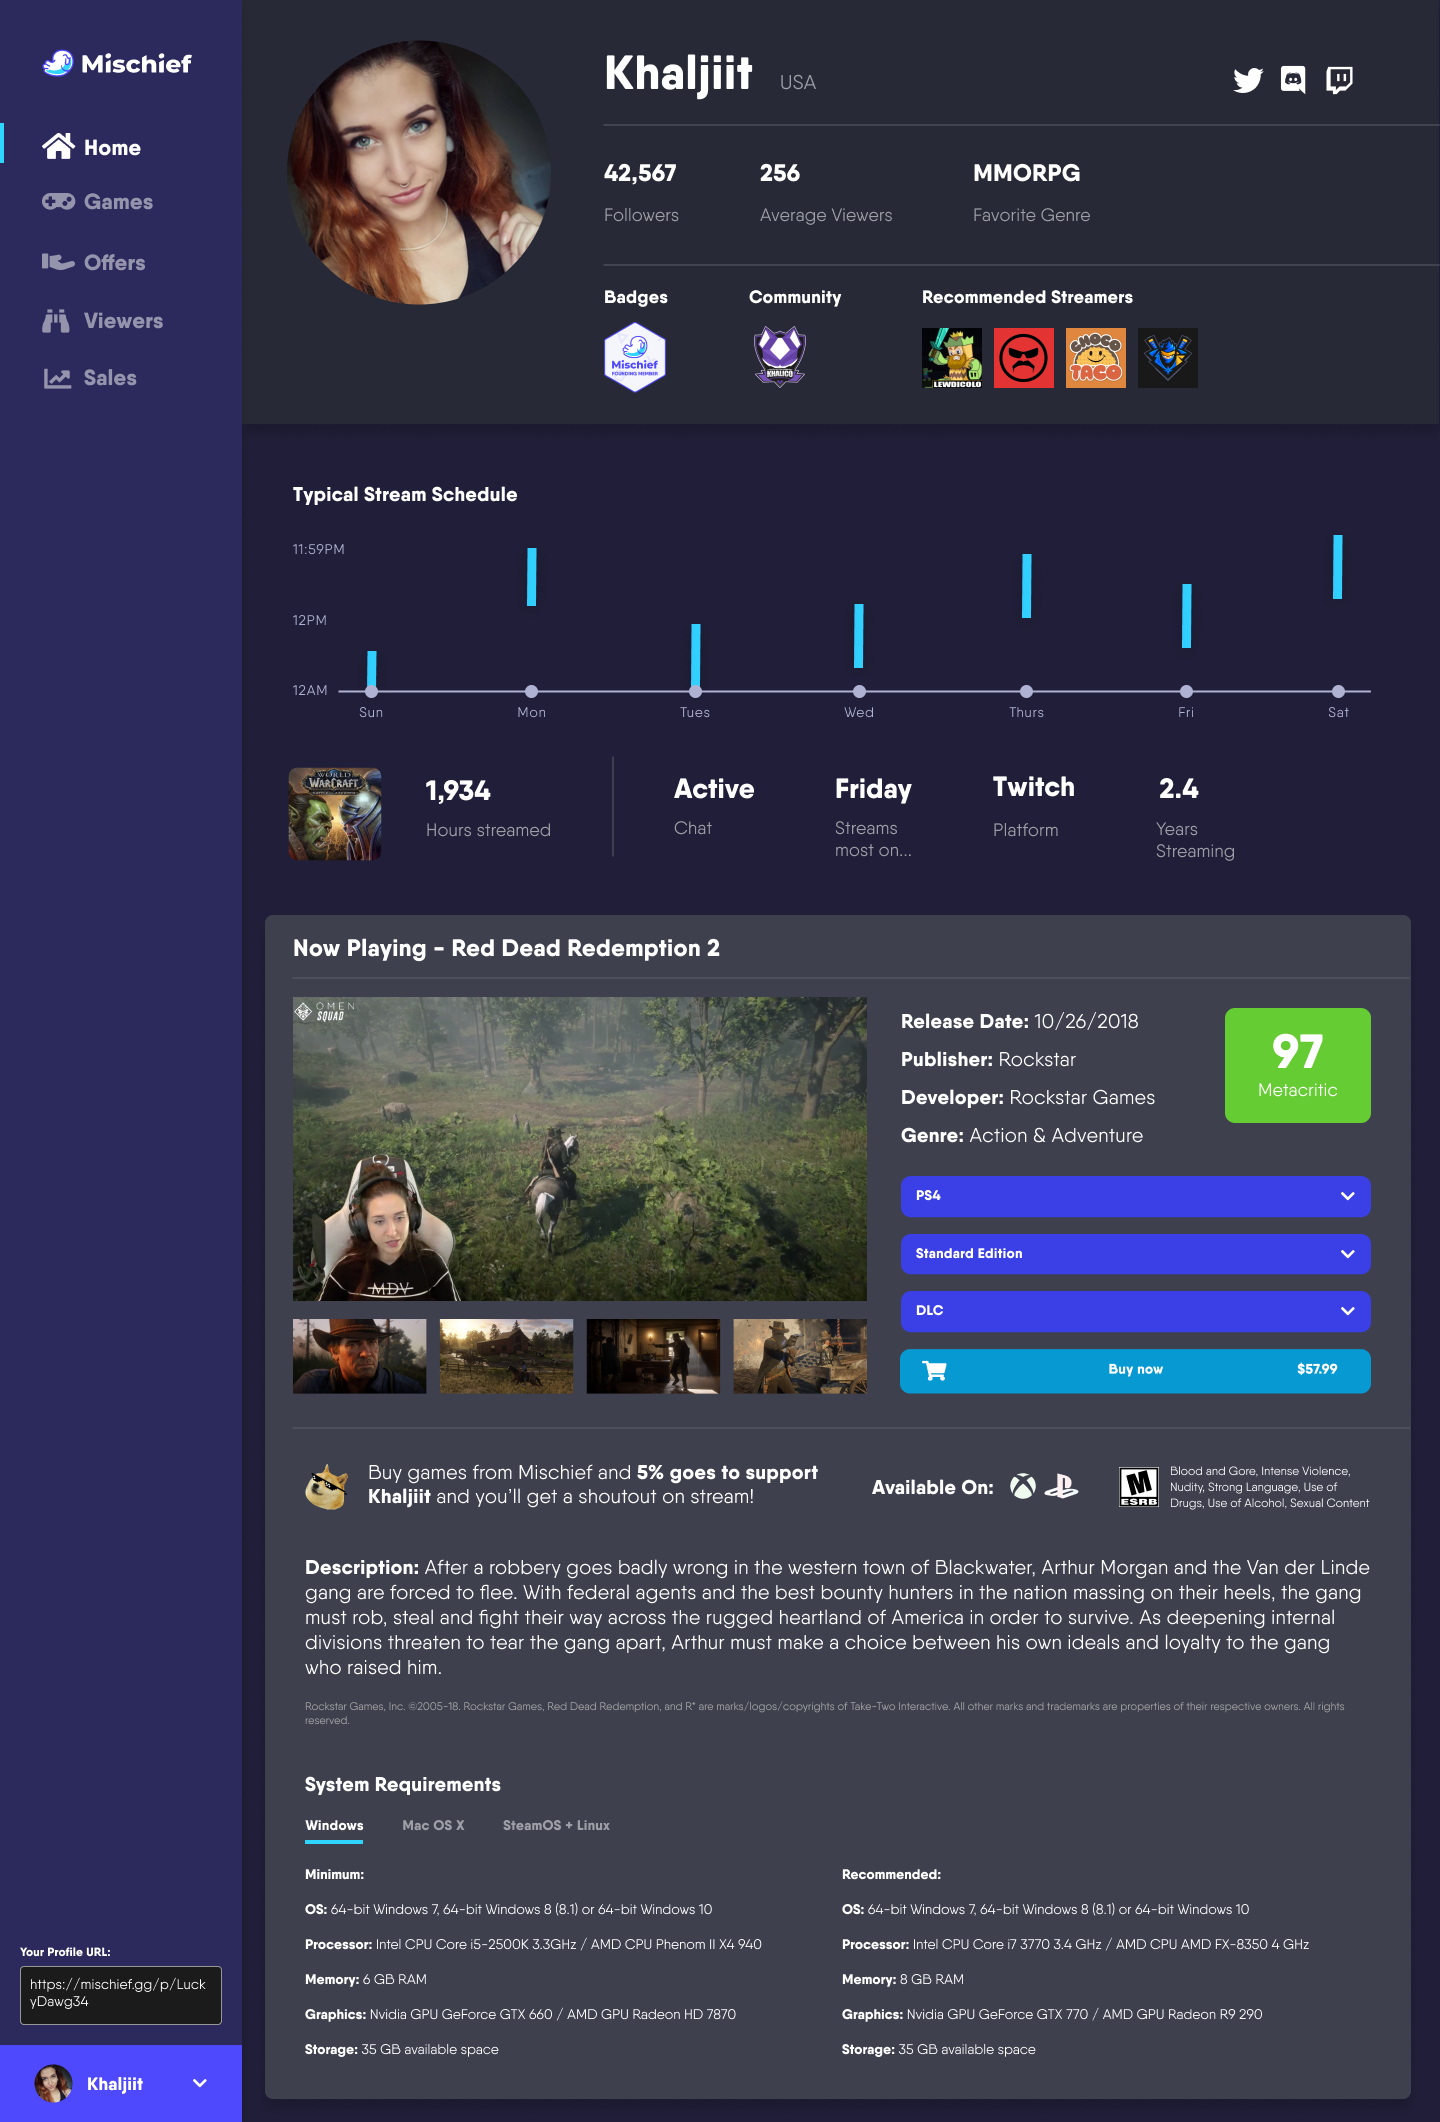
Task: Click the 42,567 Followers stat
Action: [641, 193]
